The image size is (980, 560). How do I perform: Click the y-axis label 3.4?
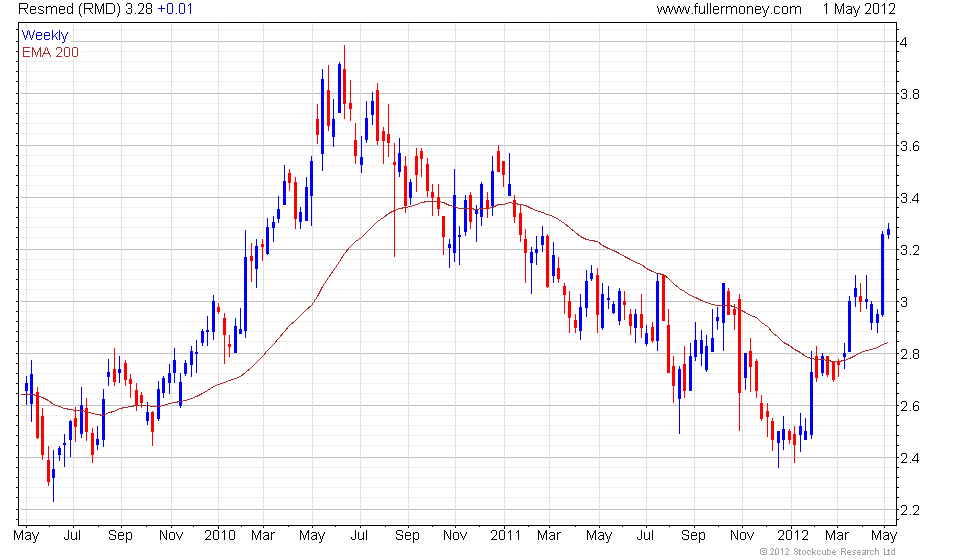click(x=909, y=199)
